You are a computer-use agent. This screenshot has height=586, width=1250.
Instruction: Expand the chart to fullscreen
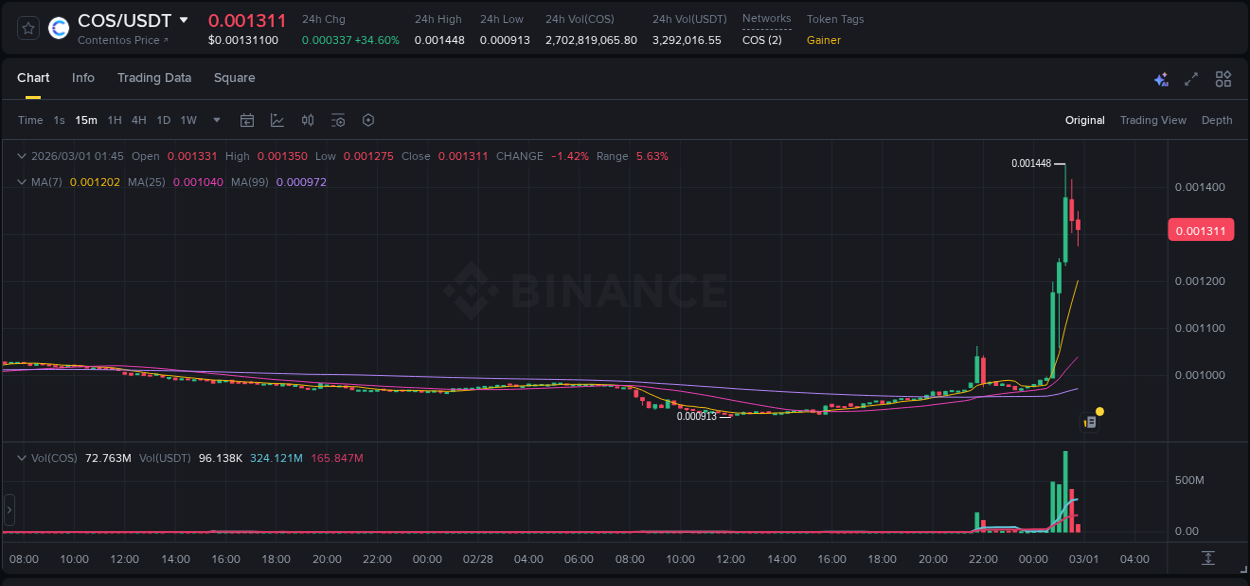[x=1191, y=78]
